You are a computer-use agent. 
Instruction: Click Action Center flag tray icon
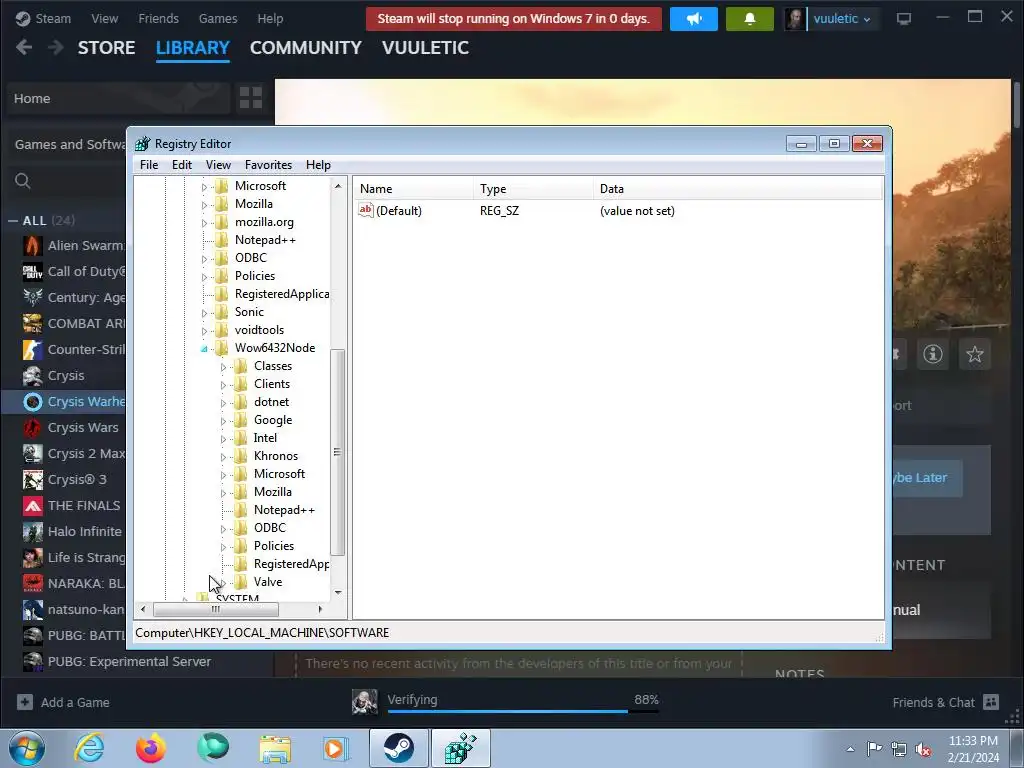click(874, 749)
